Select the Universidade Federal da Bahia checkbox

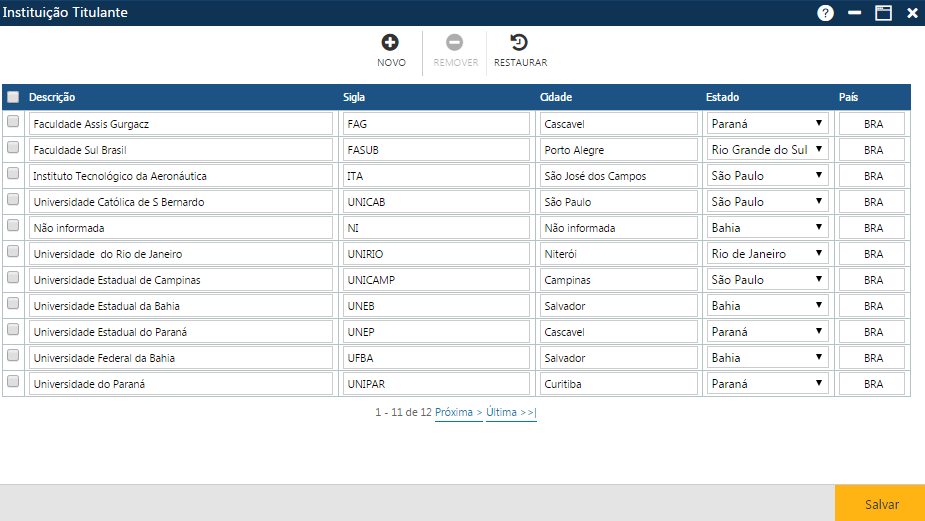pyautogui.click(x=13, y=356)
